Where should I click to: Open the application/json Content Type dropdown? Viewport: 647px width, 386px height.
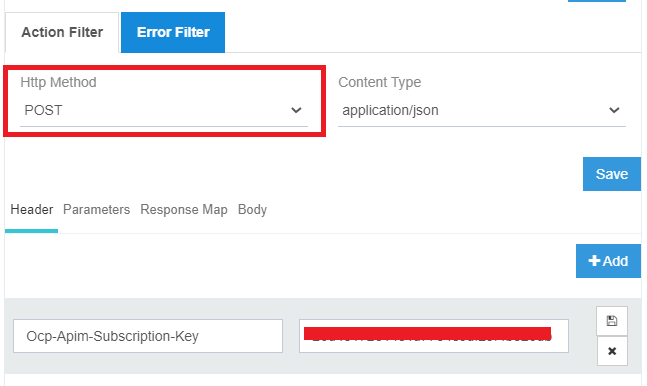482,111
